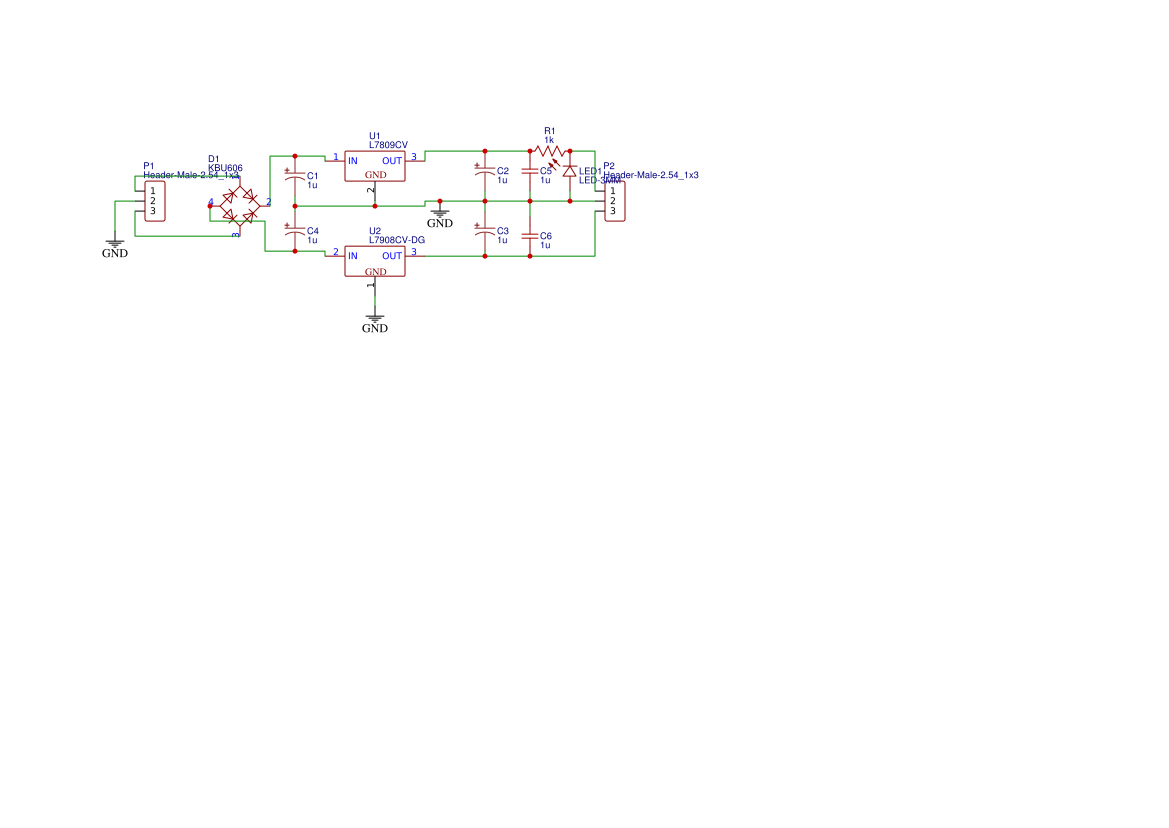
Task: Click pin number 4 of bridge D1
Action: [211, 202]
